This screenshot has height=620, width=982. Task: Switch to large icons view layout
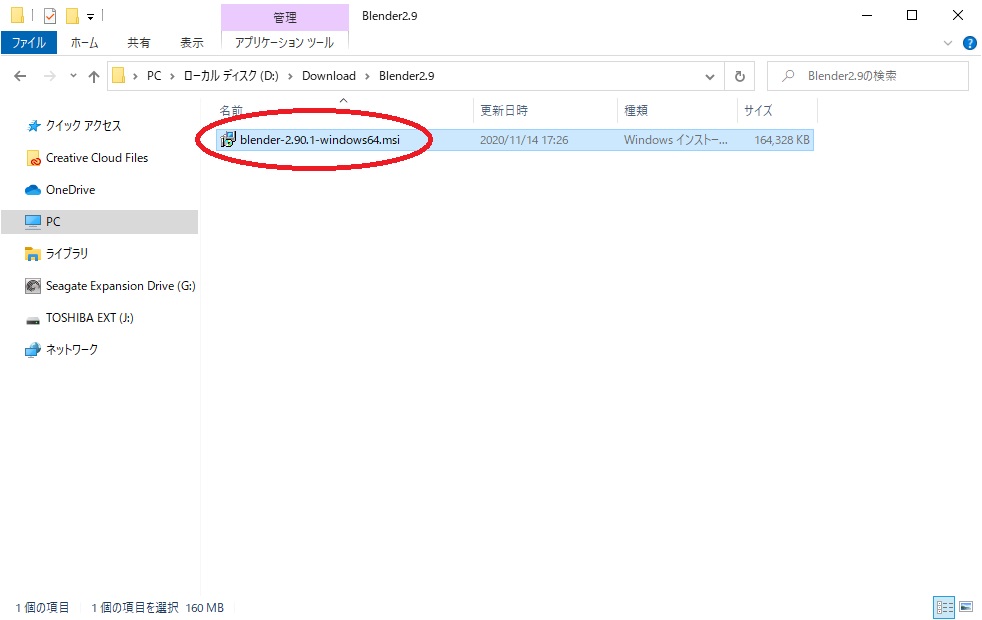[x=966, y=607]
